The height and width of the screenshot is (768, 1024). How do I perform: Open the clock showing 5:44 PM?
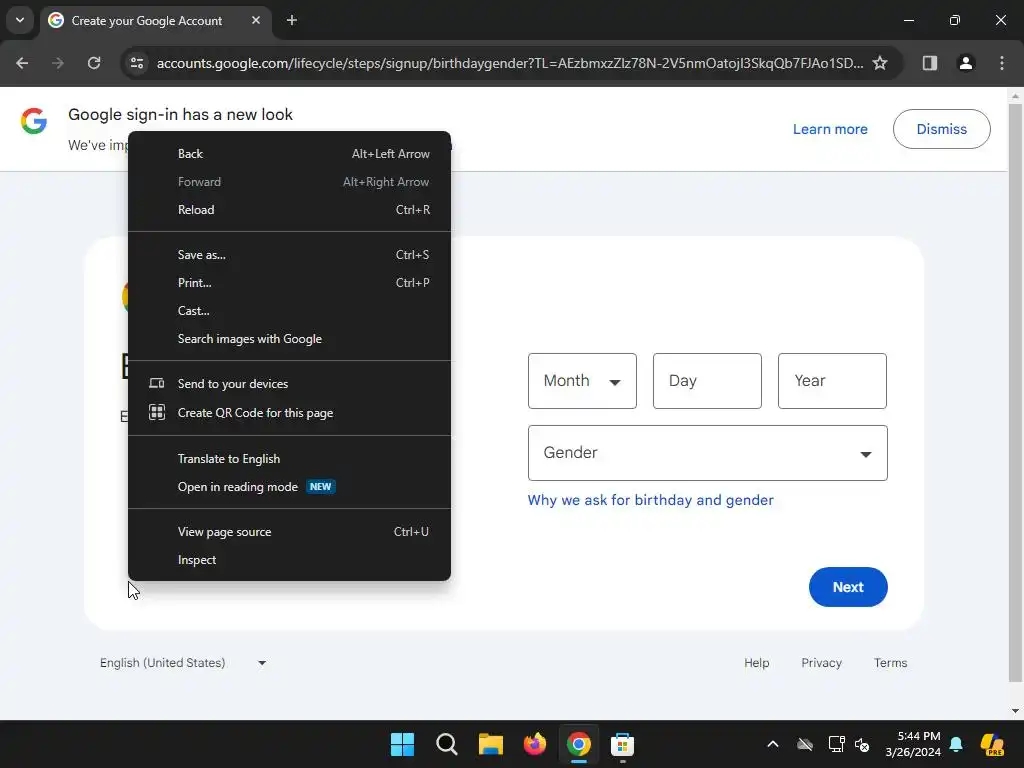tap(913, 744)
